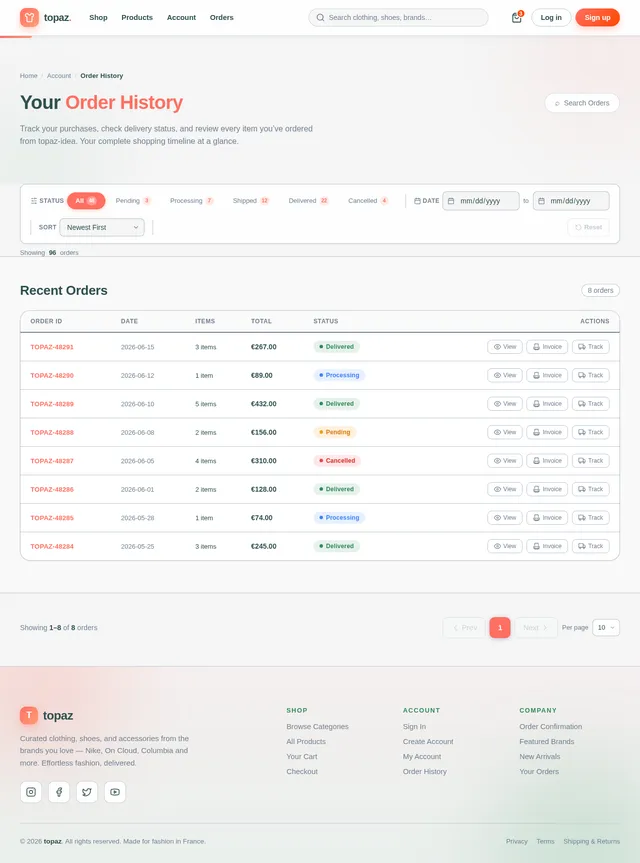
Task: Click calendar icon in start date field
Action: [451, 201]
